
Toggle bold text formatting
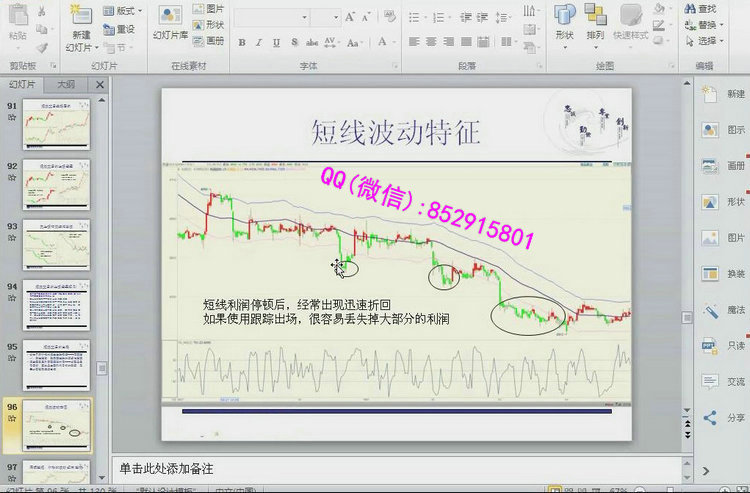pos(244,42)
